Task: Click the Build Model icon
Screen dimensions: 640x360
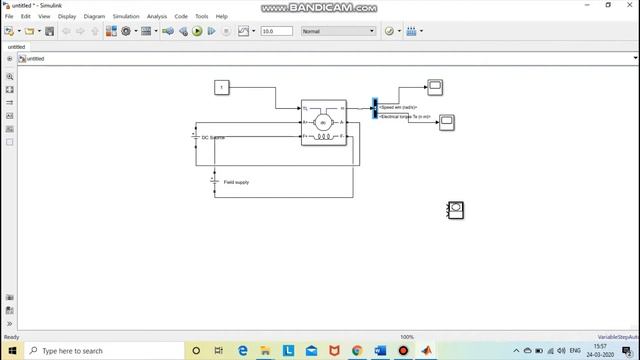Action: (x=411, y=31)
